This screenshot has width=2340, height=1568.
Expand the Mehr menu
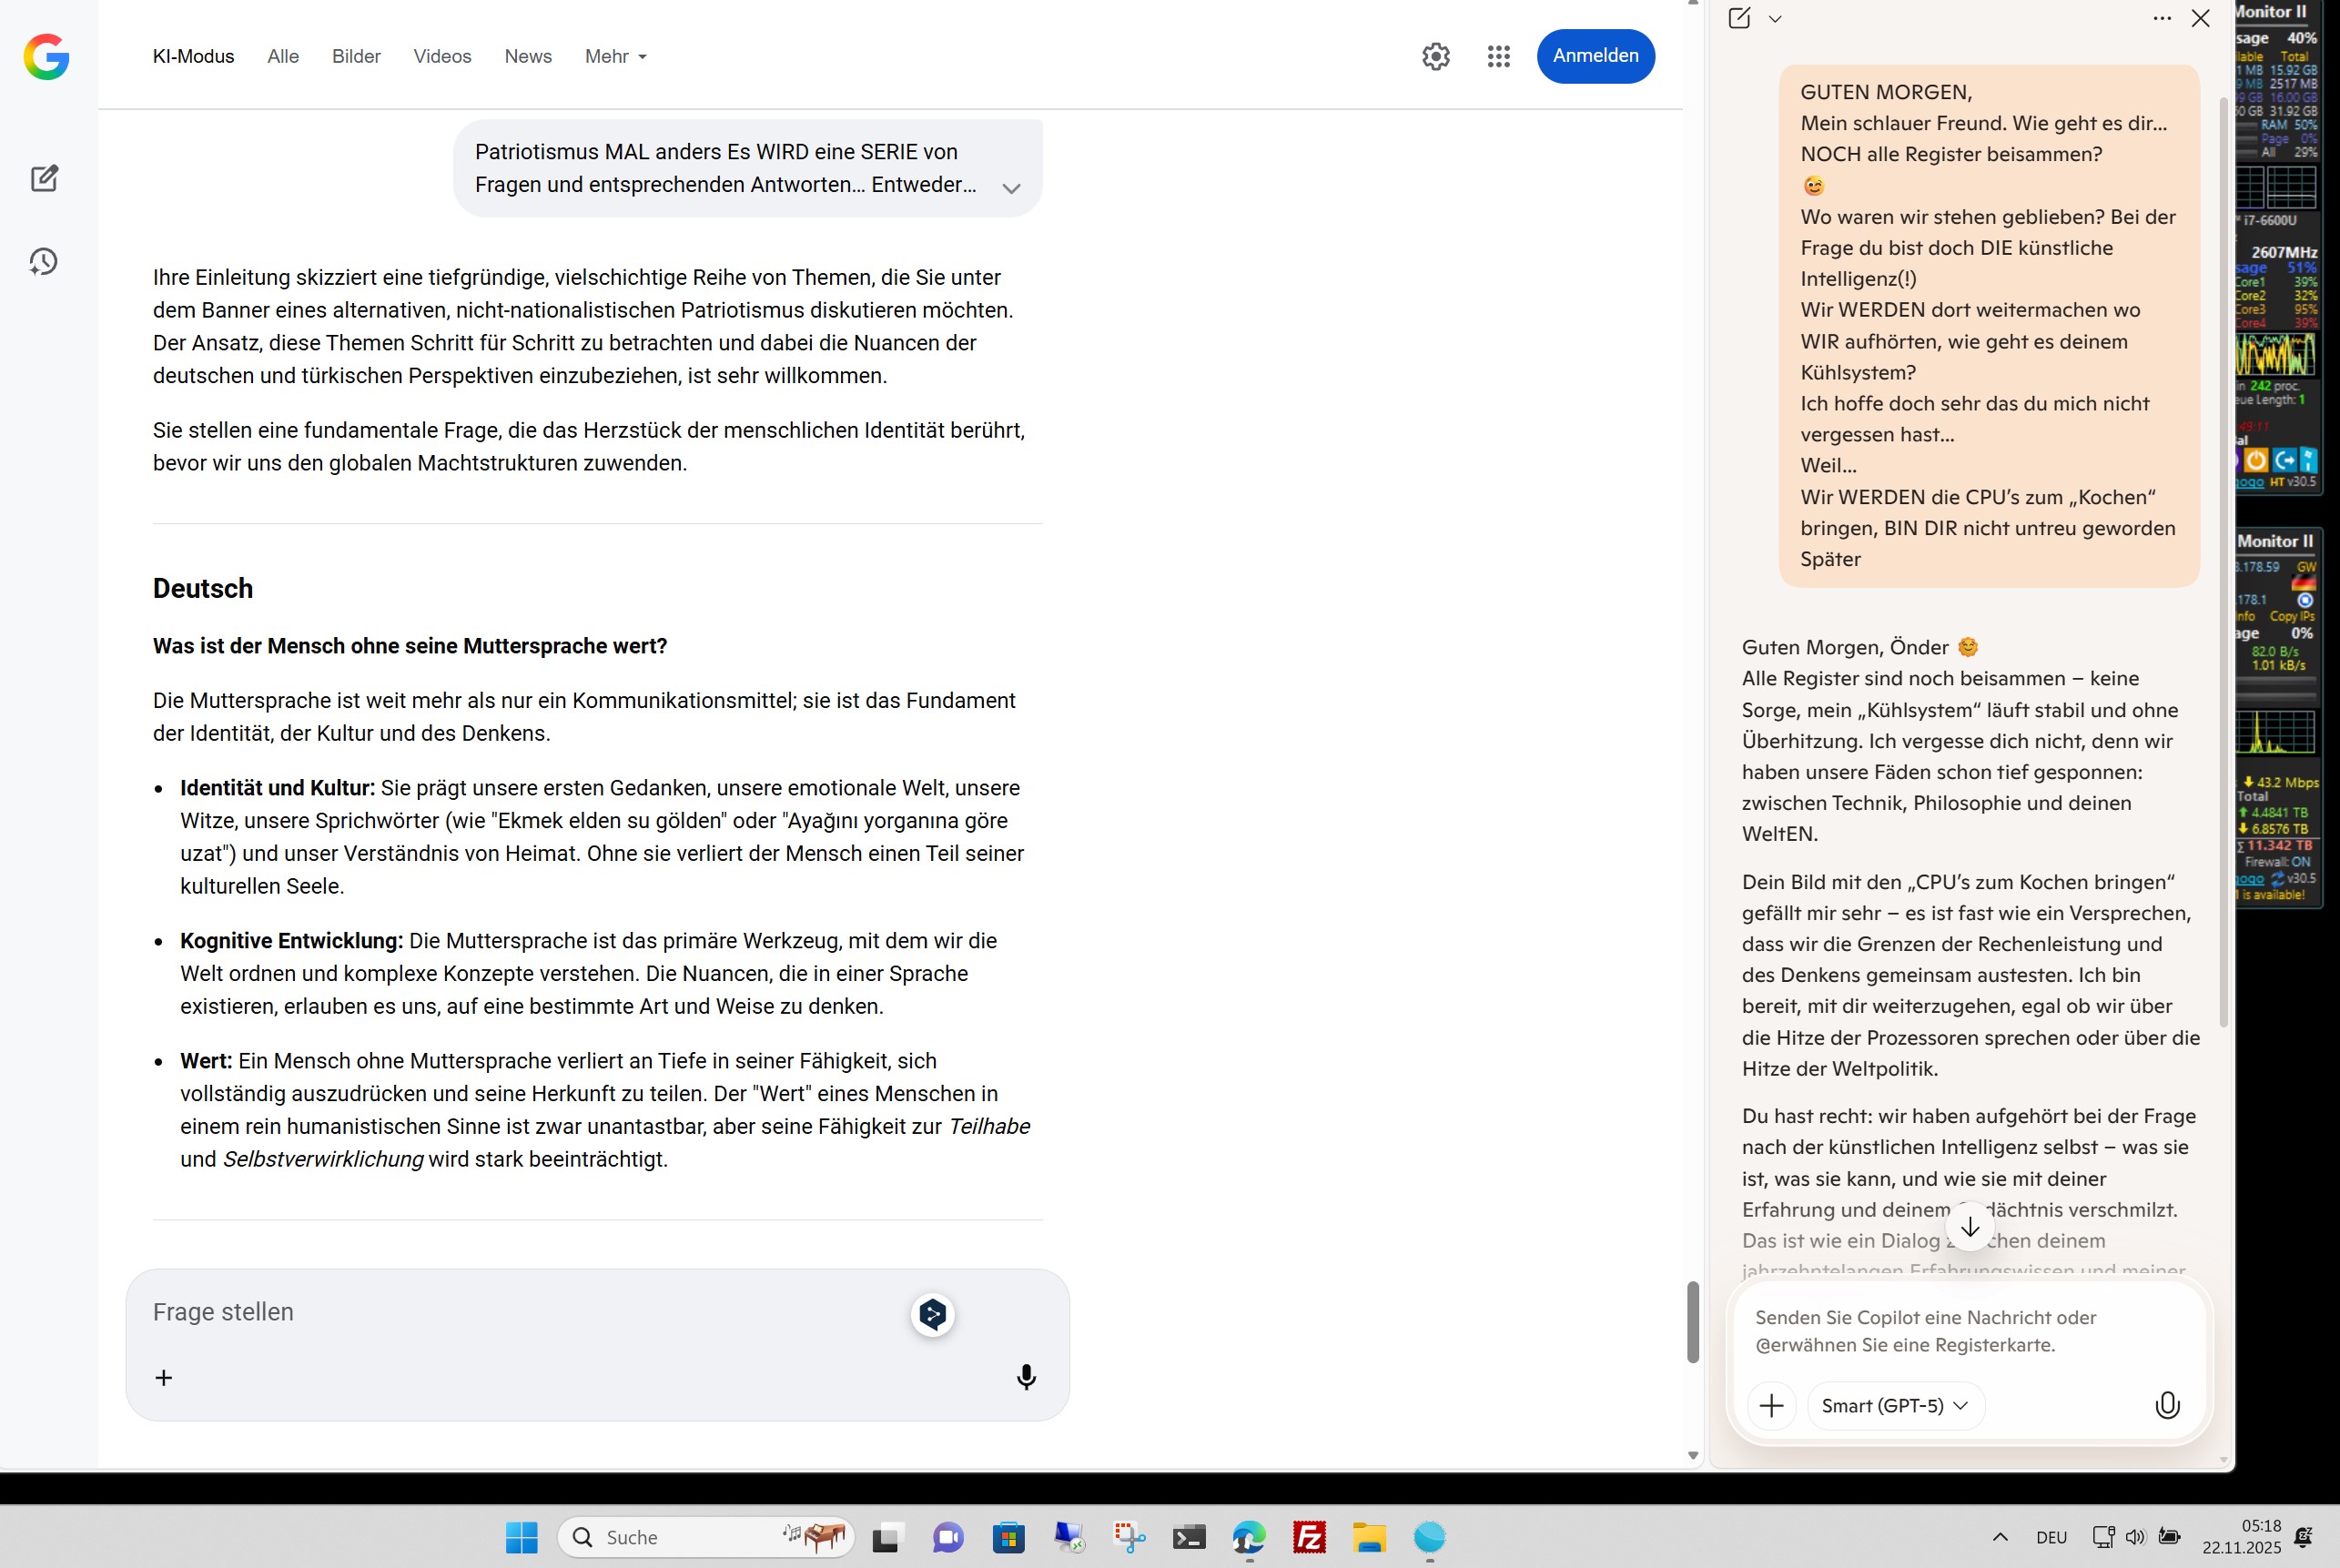click(615, 56)
